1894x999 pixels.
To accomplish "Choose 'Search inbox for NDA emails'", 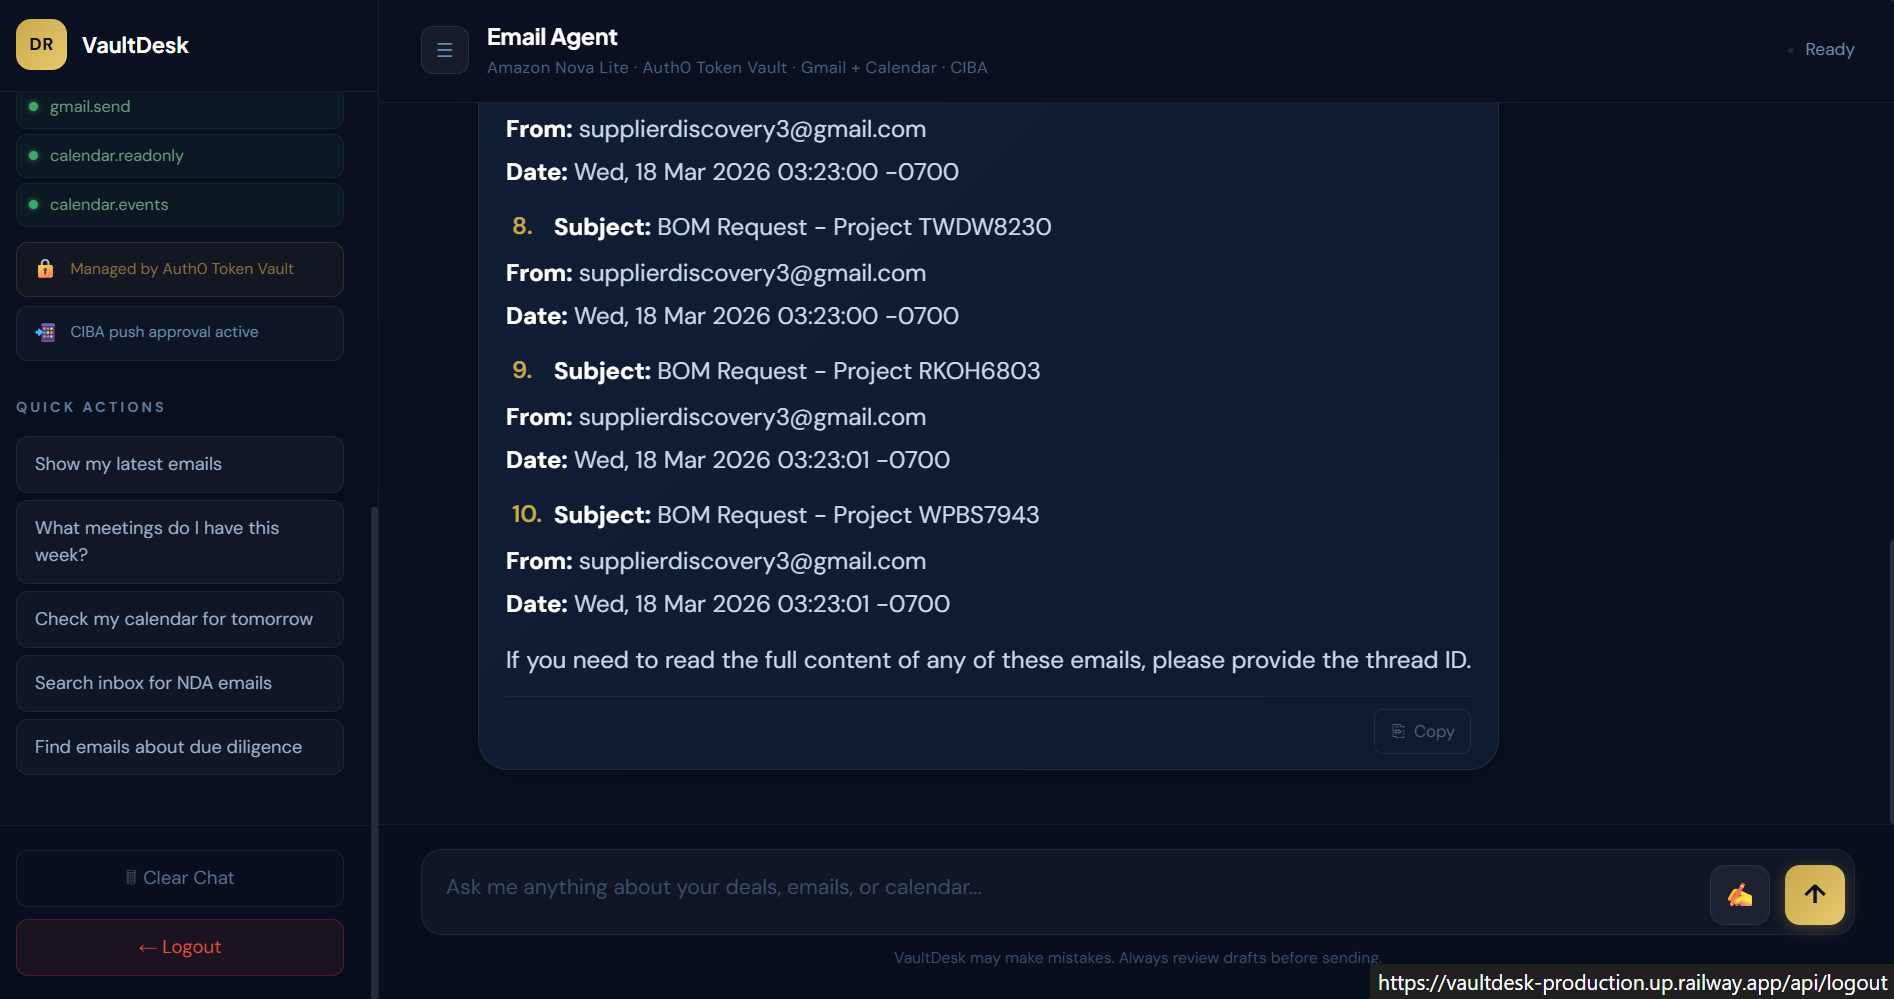I will (x=180, y=683).
